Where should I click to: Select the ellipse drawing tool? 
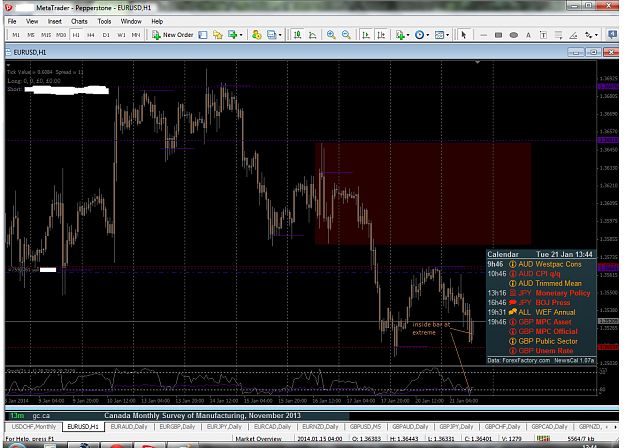click(513, 35)
